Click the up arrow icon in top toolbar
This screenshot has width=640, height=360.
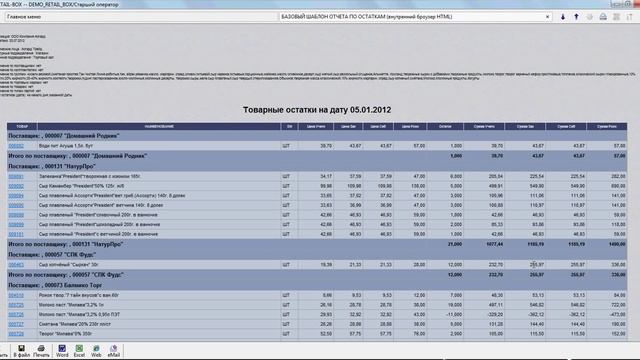click(576, 17)
